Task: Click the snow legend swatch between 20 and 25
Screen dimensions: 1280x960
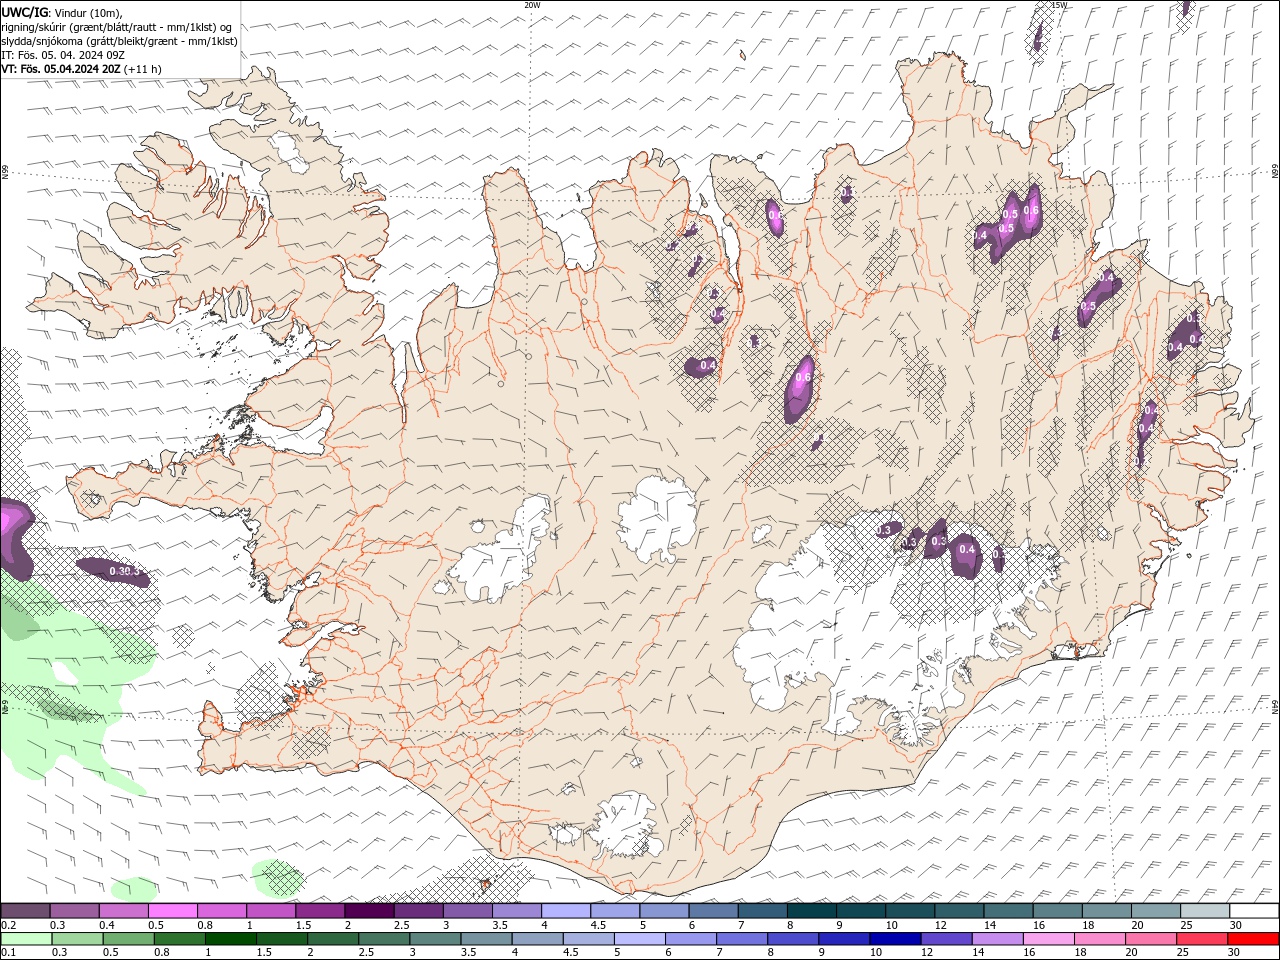Action: click(1154, 911)
